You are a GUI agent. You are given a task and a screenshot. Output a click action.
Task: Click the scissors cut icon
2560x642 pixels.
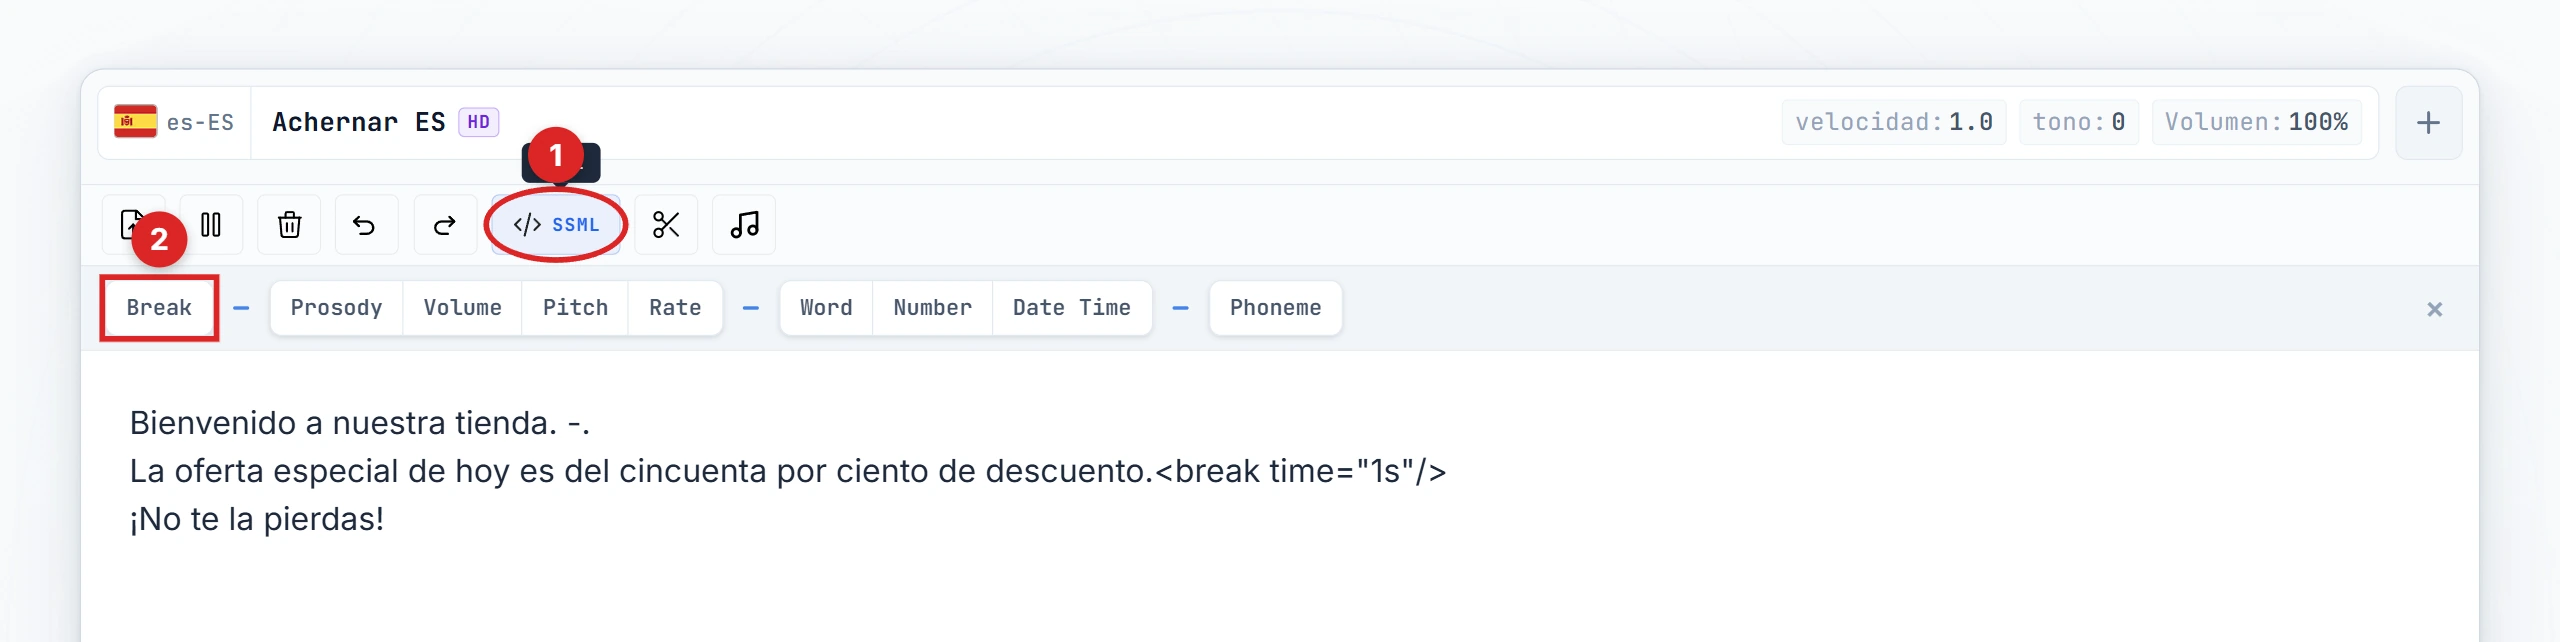coord(666,225)
